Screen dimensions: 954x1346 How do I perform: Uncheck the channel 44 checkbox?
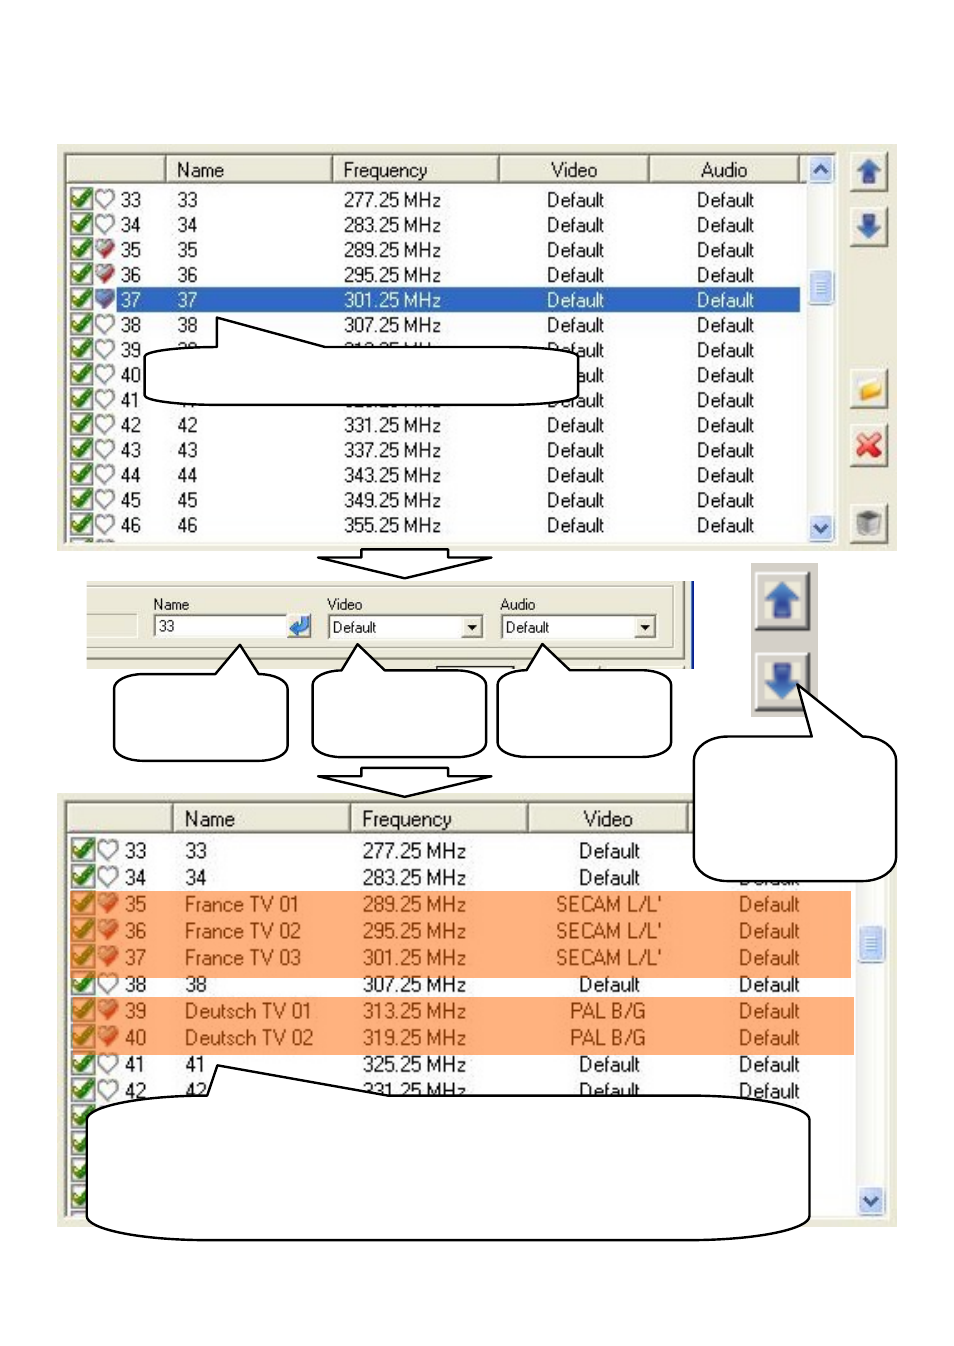81,474
